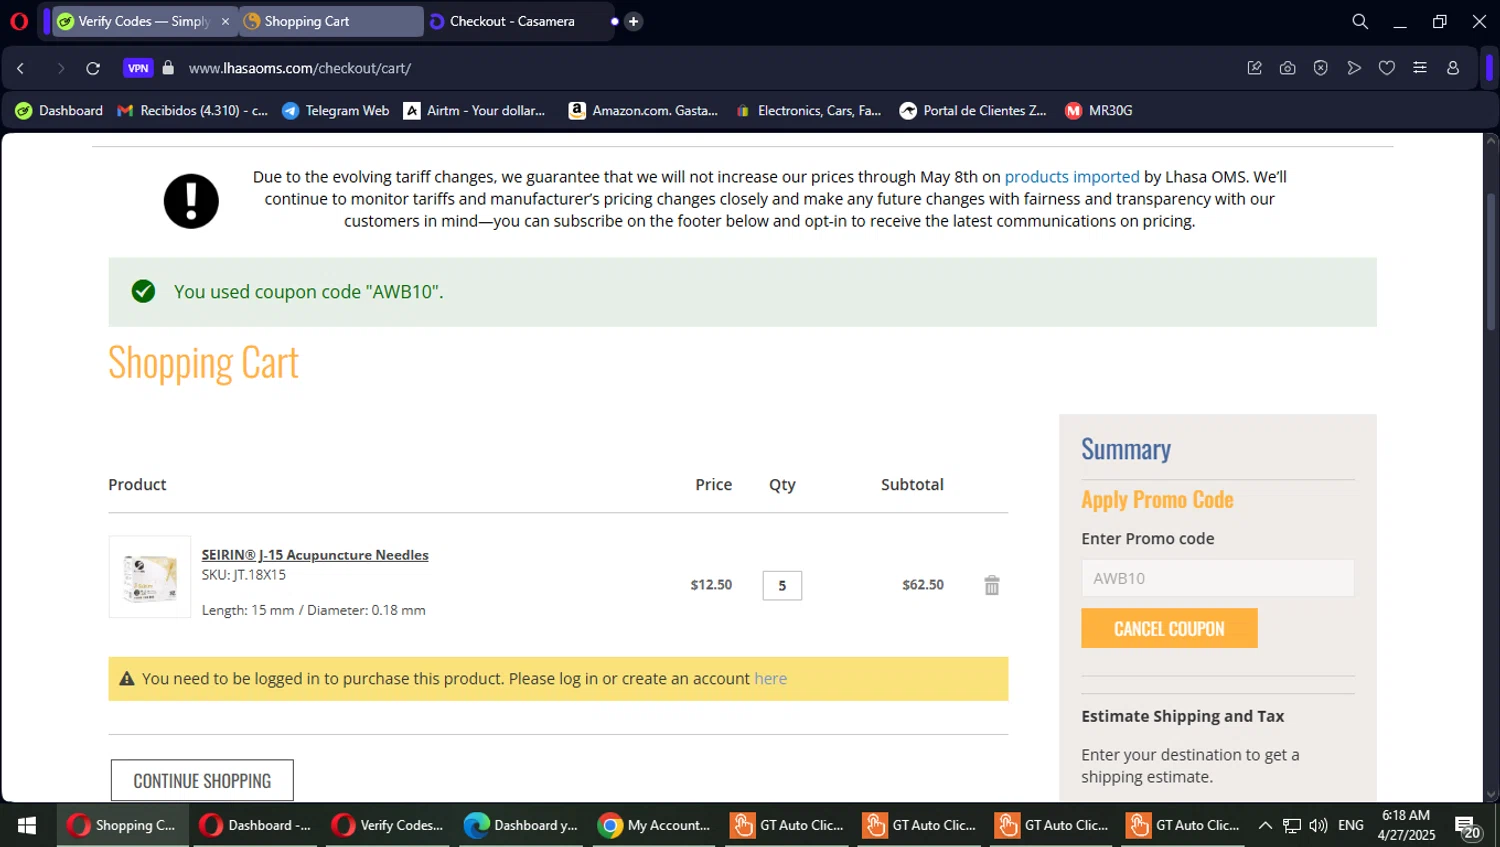1500x847 pixels.
Task: Open a new tab with plus
Action: [x=634, y=21]
